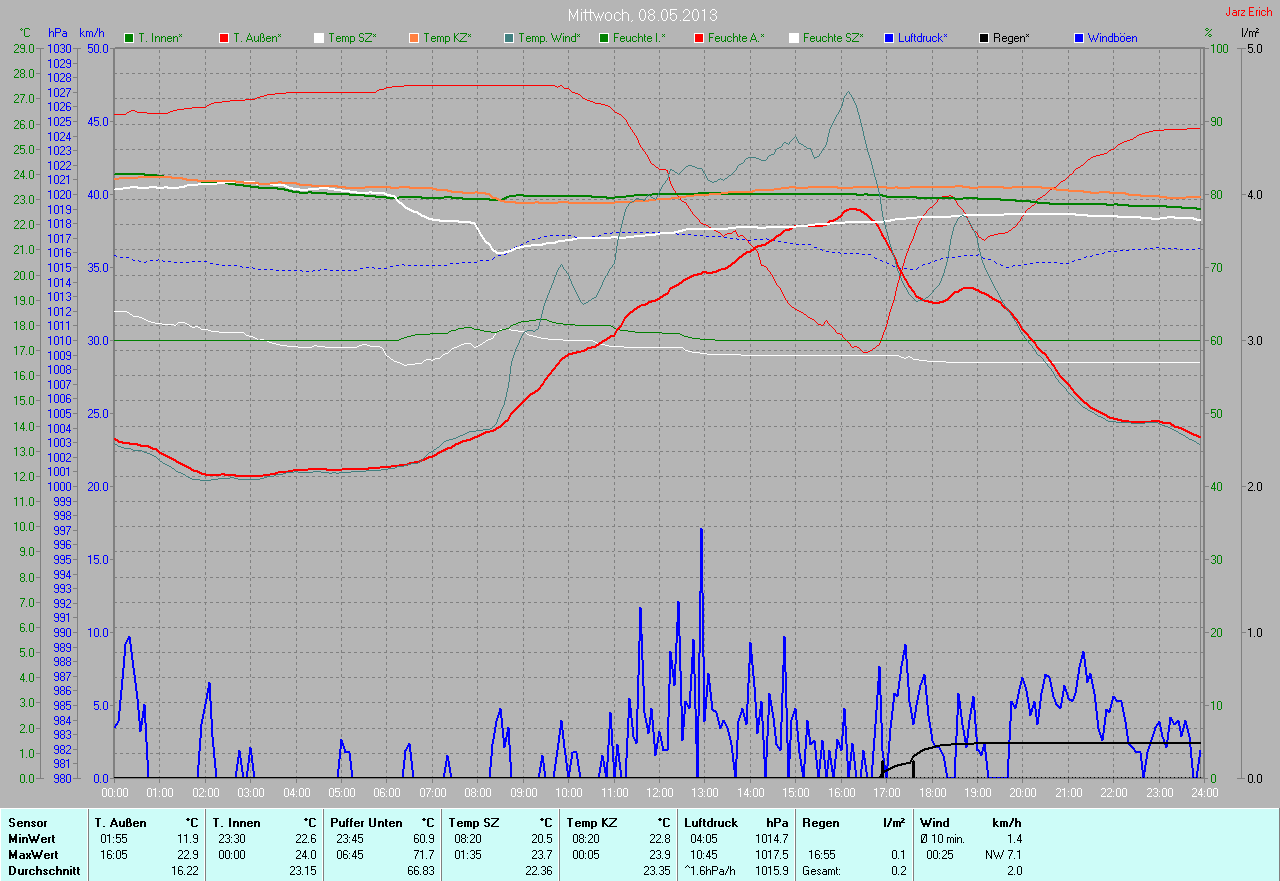Click the Durchschnitt row label
The image size is (1280, 881).
point(40,871)
